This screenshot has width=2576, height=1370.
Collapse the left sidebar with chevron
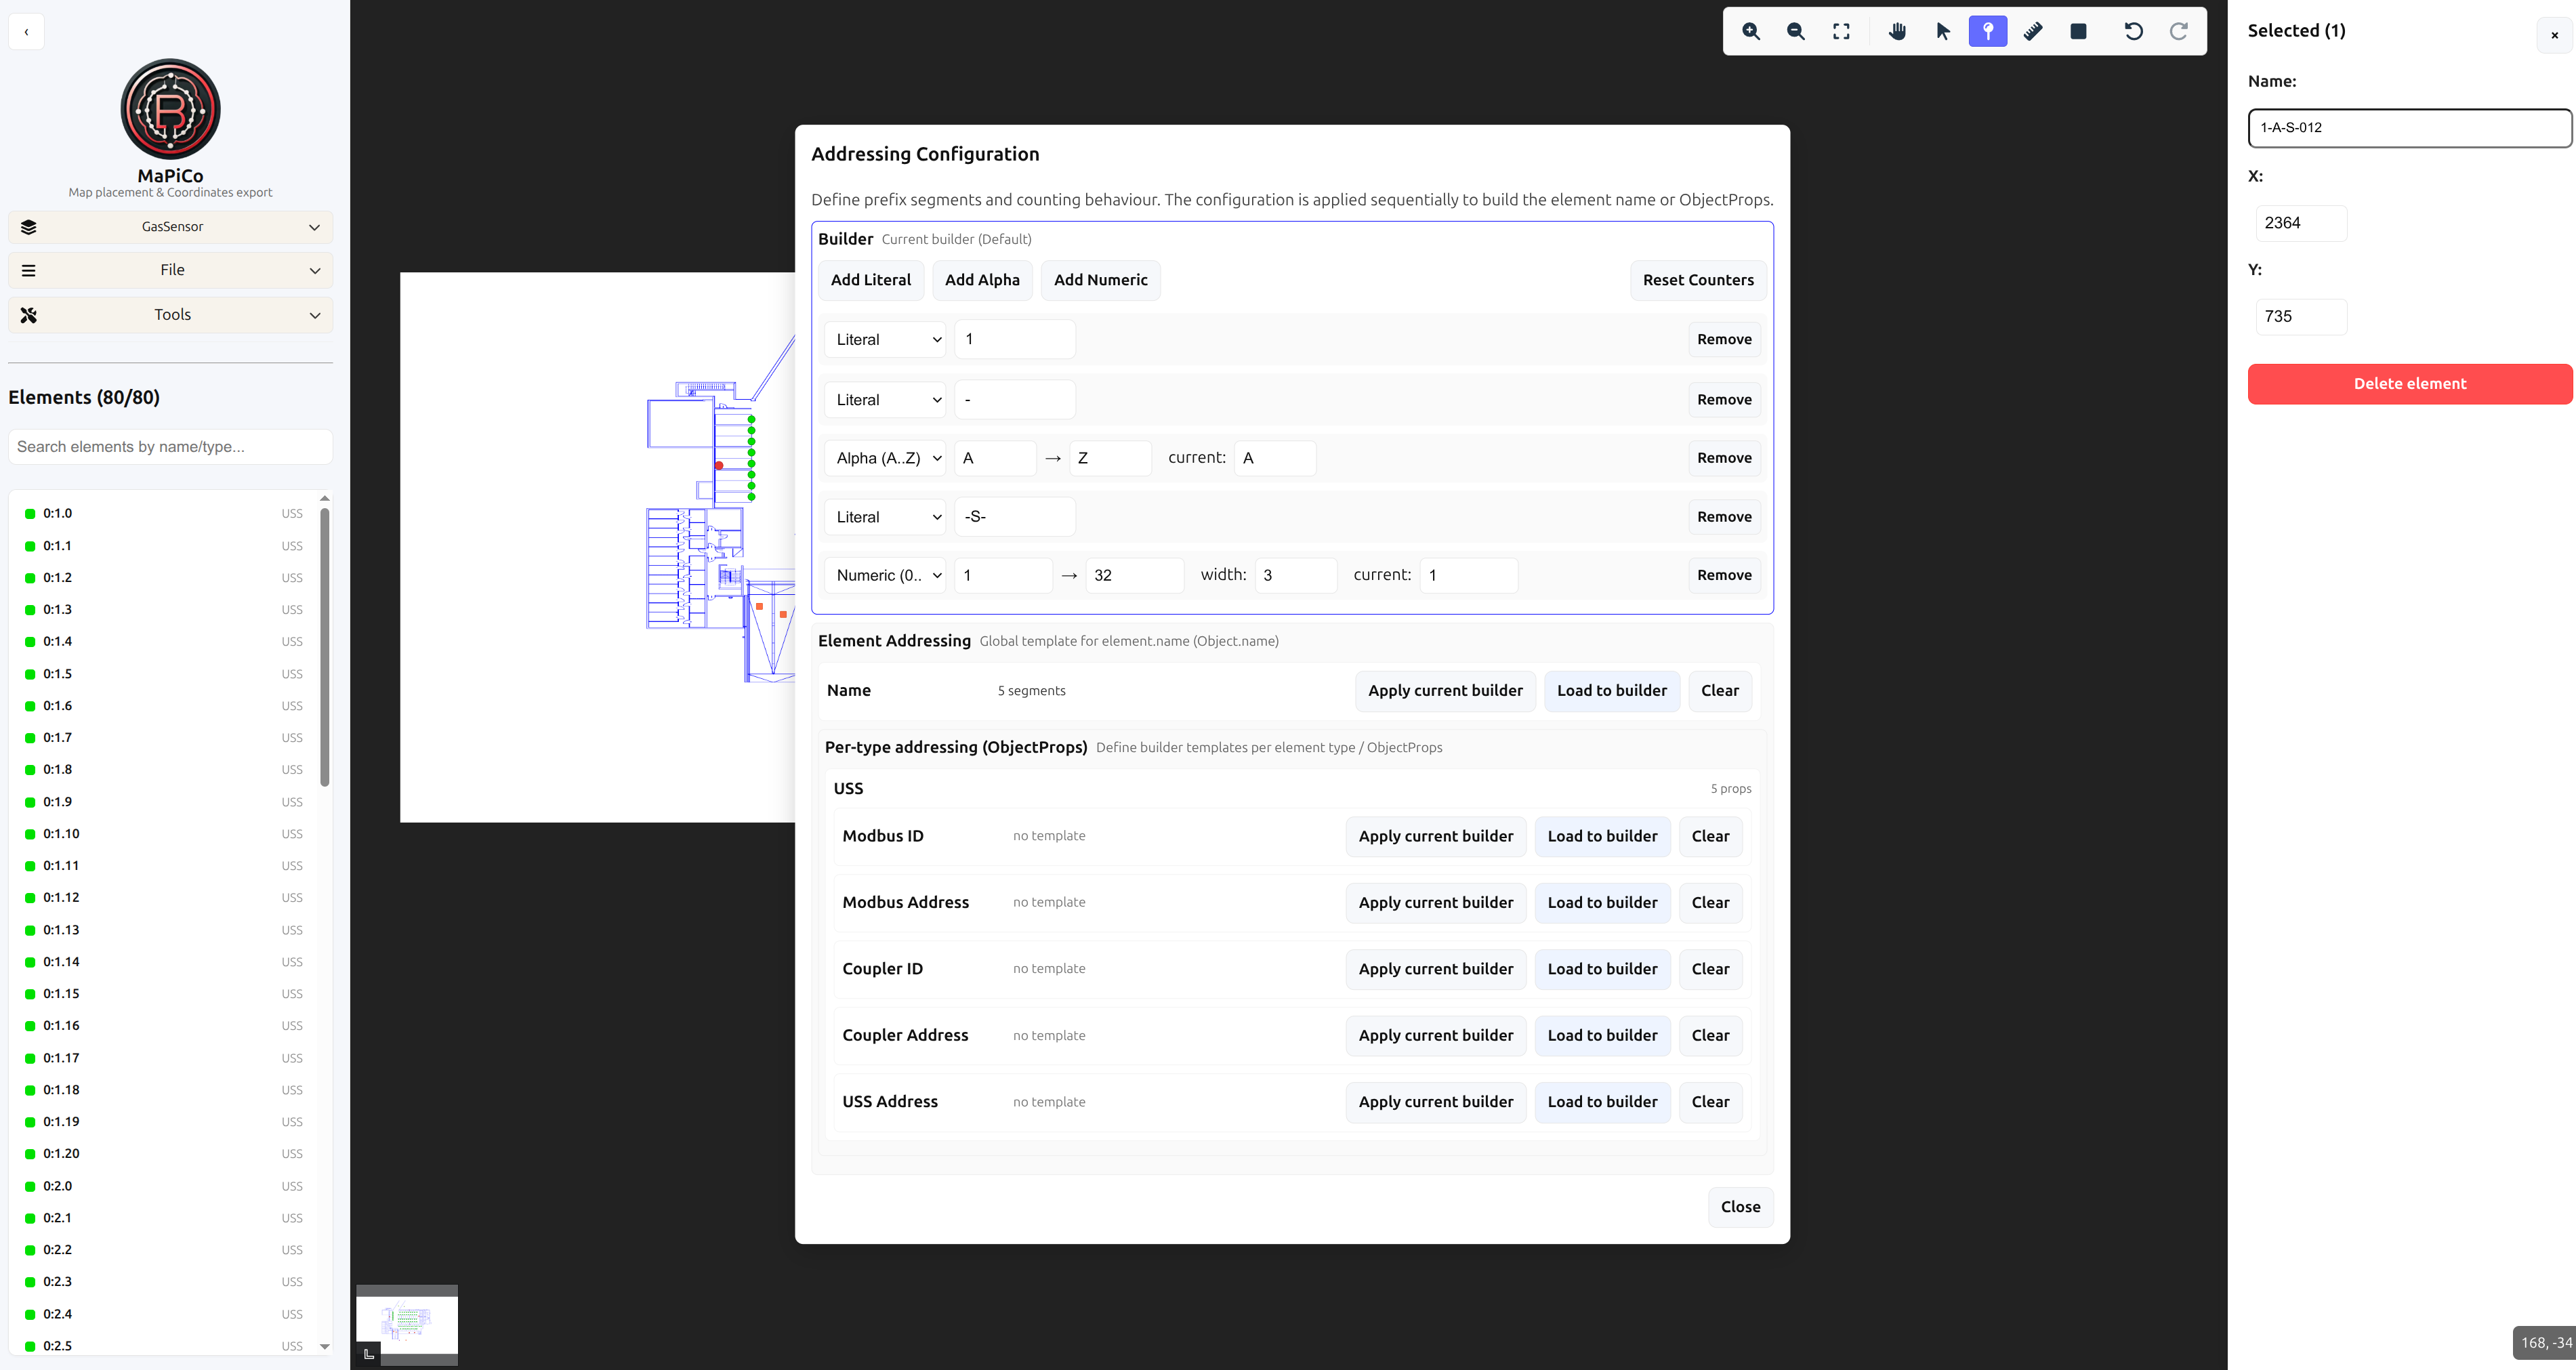(x=26, y=32)
